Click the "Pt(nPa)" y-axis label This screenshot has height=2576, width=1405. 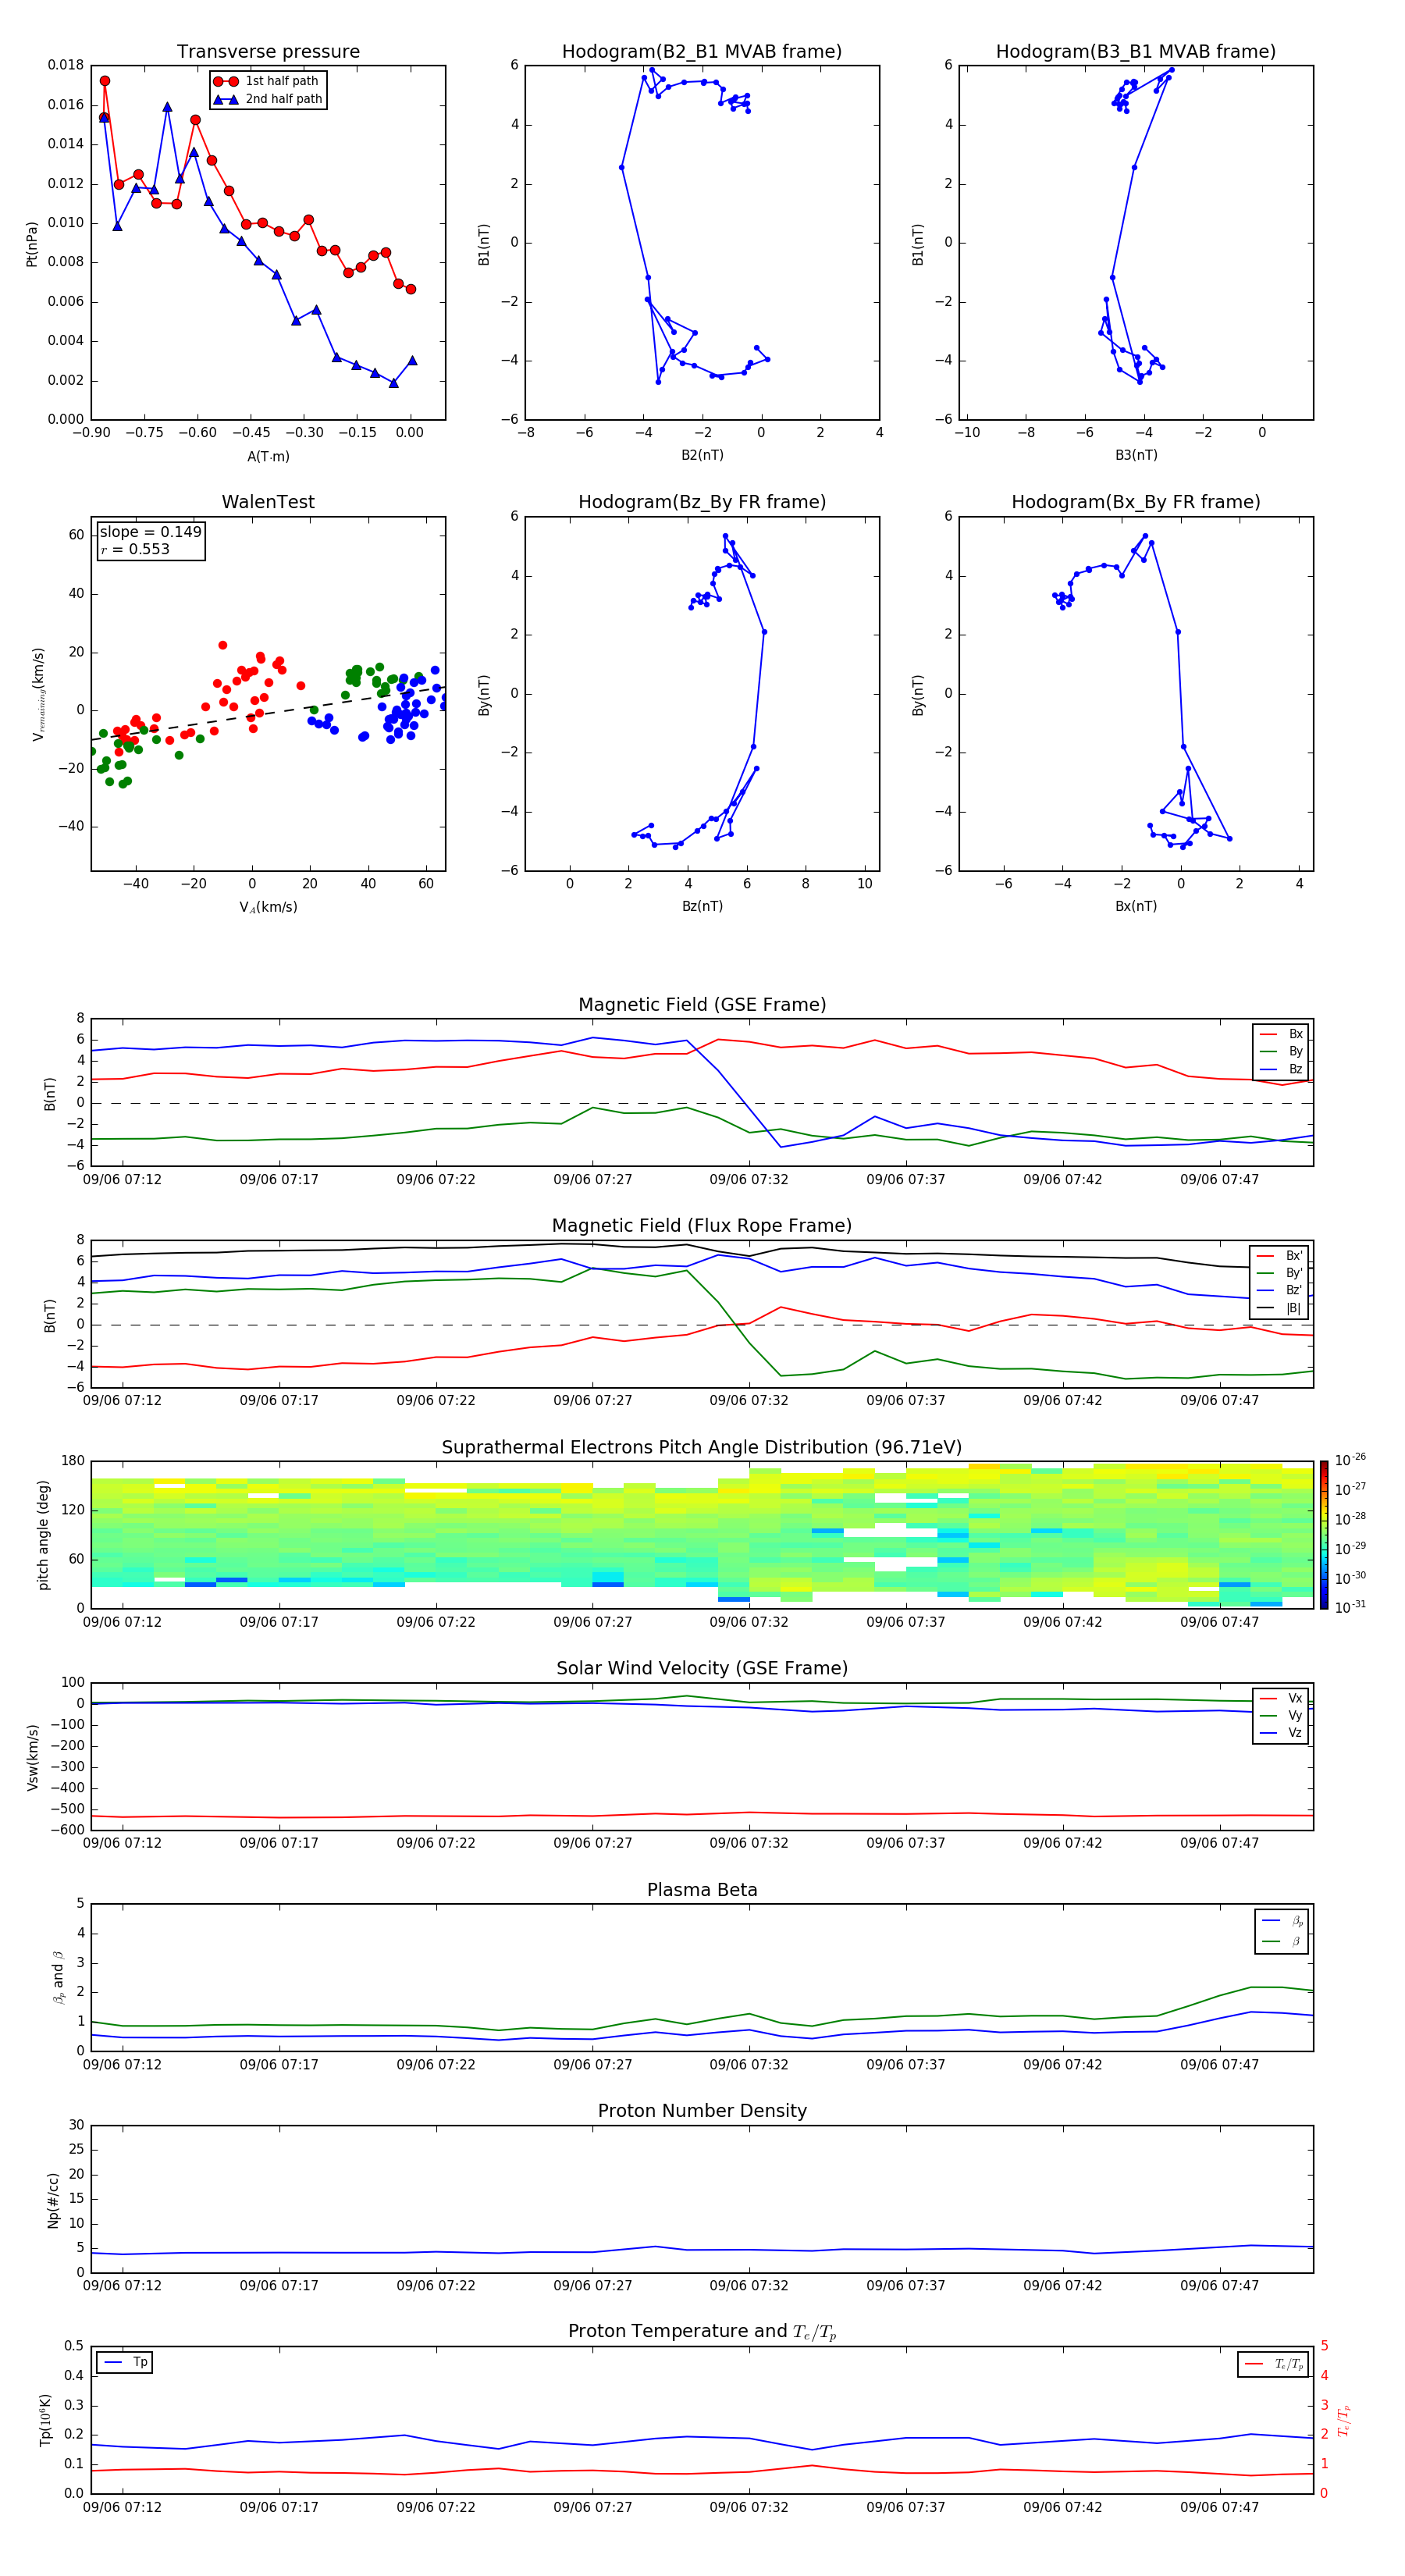pyautogui.click(x=32, y=243)
